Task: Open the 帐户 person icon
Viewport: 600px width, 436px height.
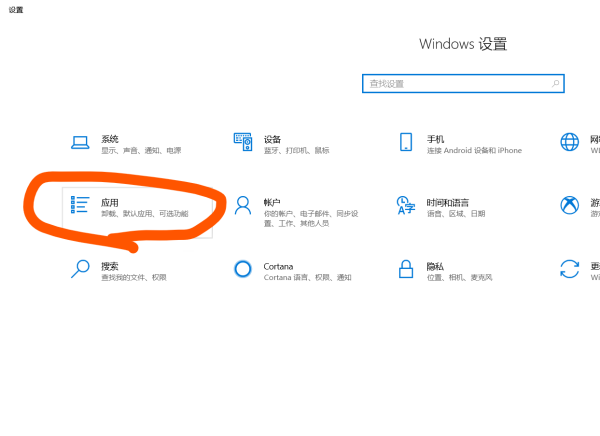Action: (243, 205)
